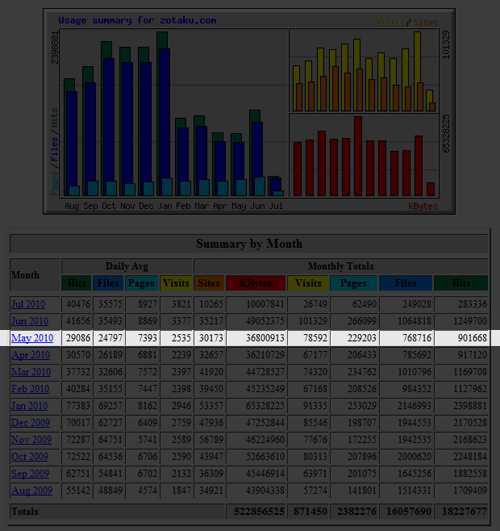Click the green Daily Avg Hits header
This screenshot has height=531, width=500.
click(77, 283)
